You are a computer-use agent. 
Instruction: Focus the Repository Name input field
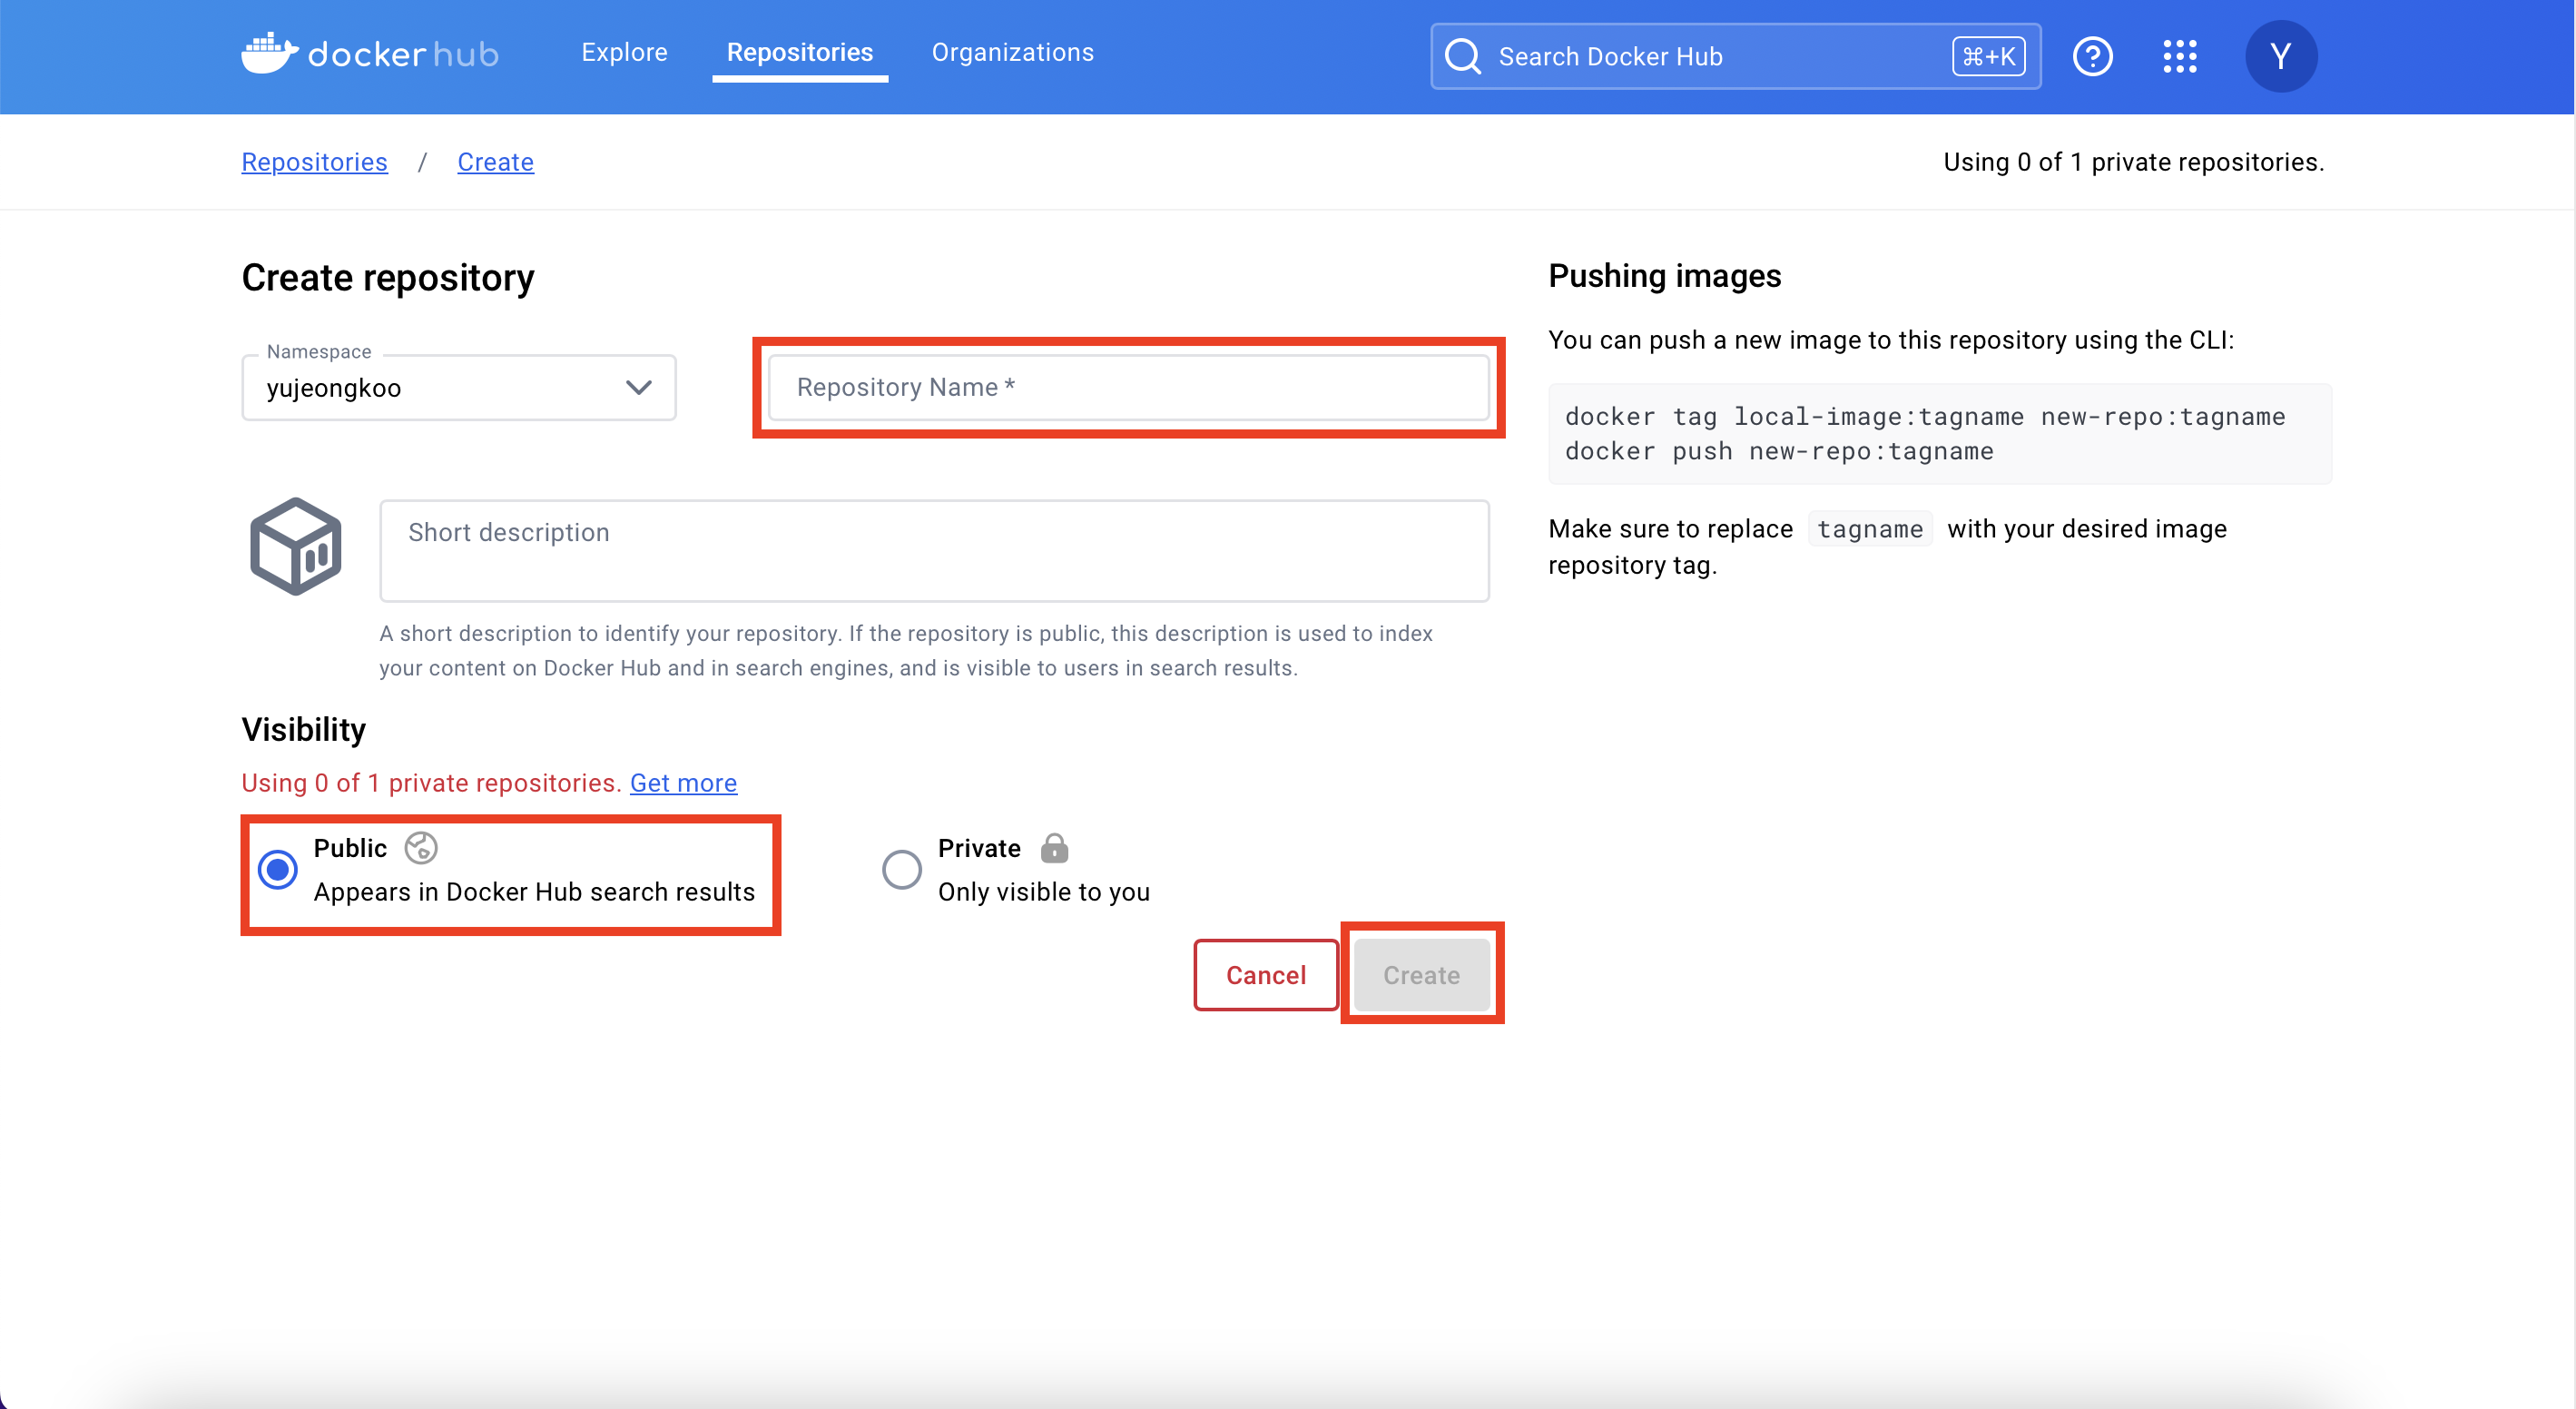click(x=1128, y=387)
